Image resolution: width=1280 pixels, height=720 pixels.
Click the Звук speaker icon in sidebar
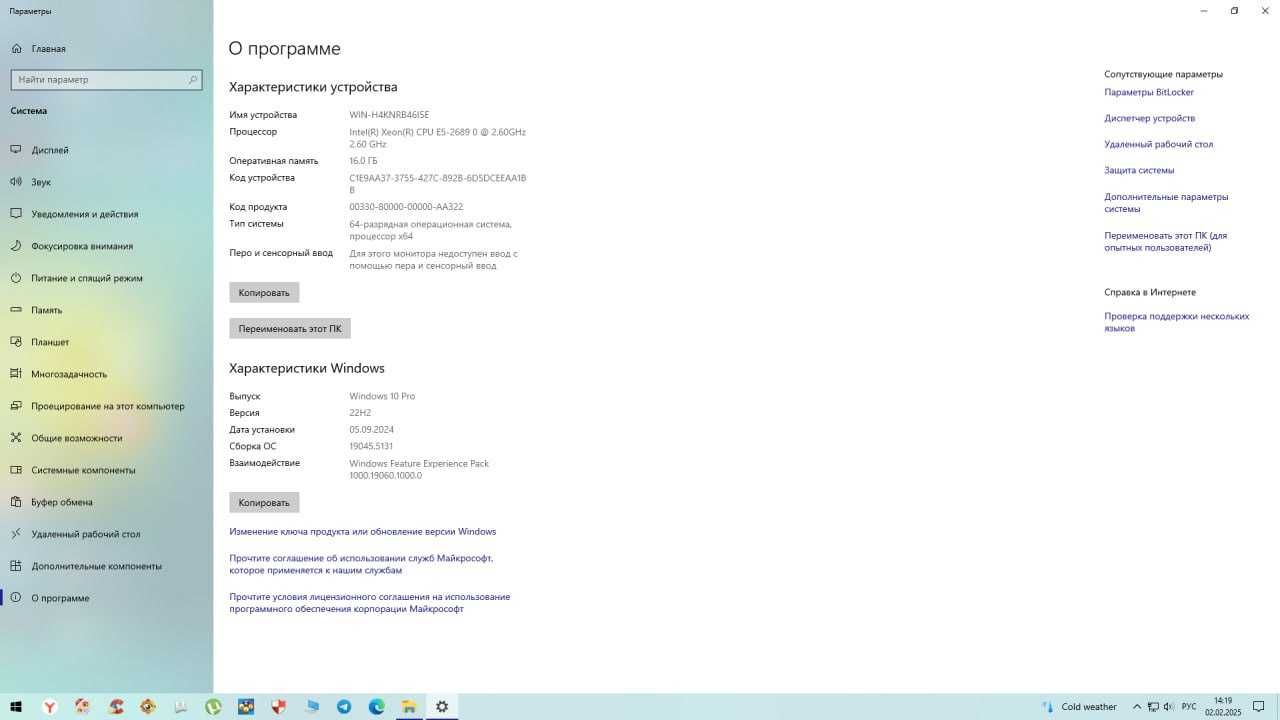(x=16, y=182)
